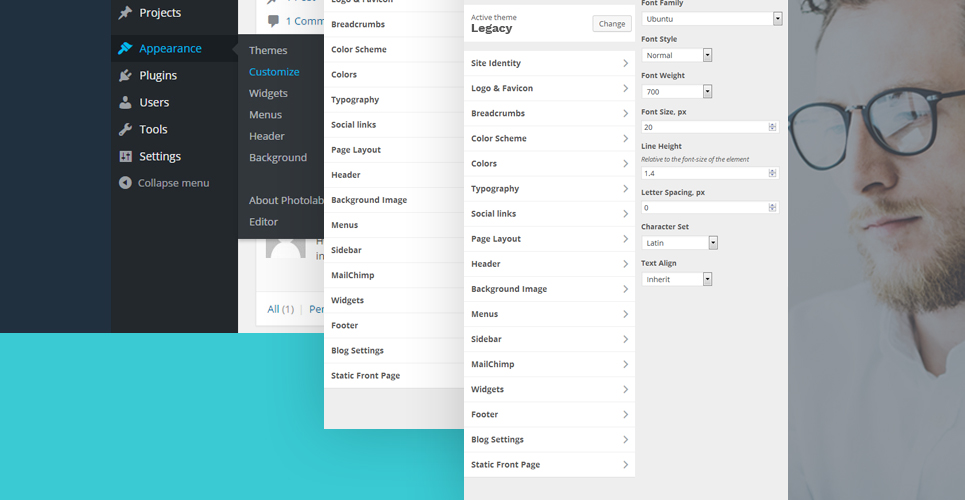The image size is (965, 500).
Task: Open MailChimp in the back customizer panel
Action: (394, 275)
